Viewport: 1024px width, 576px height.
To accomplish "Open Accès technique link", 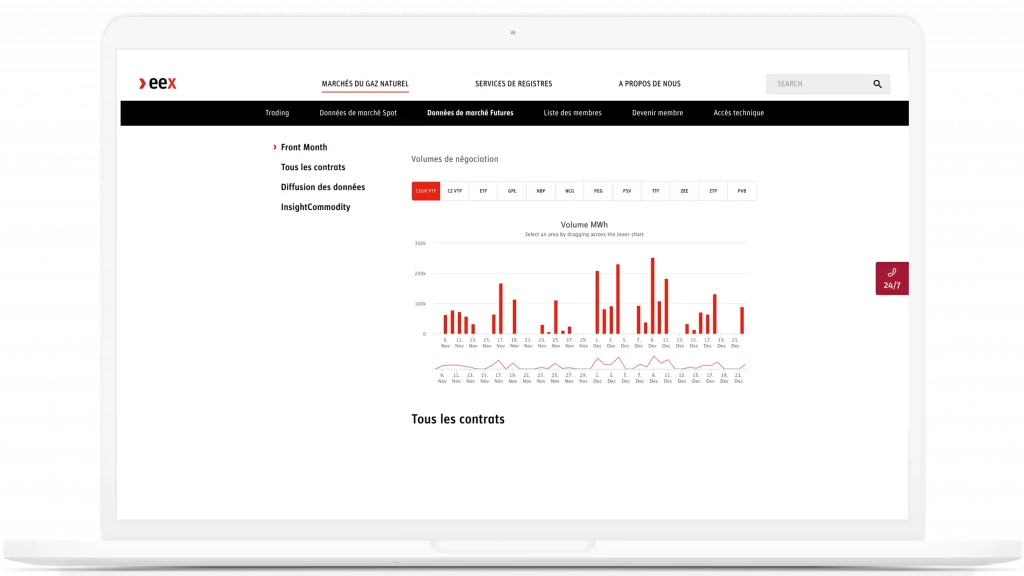I will [738, 113].
